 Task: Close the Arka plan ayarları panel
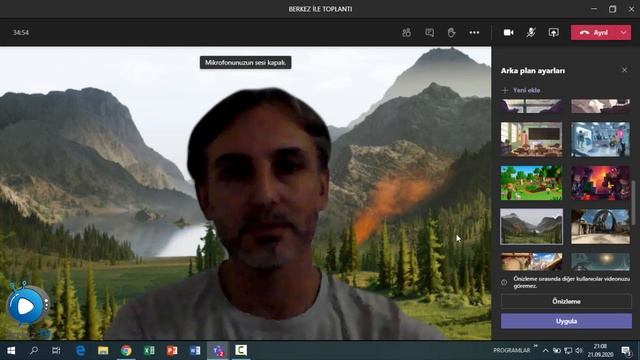point(624,70)
